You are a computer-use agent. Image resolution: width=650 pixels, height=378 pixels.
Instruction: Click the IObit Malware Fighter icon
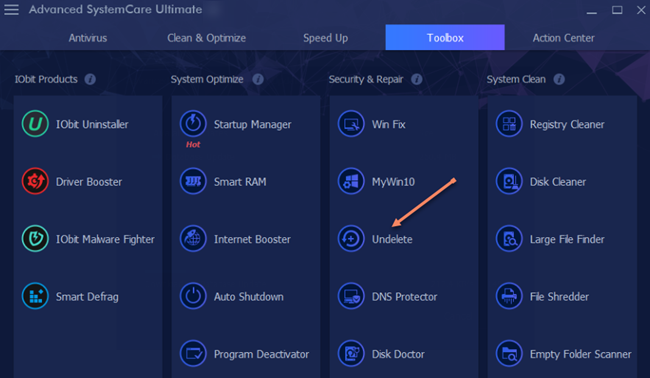pyautogui.click(x=35, y=239)
